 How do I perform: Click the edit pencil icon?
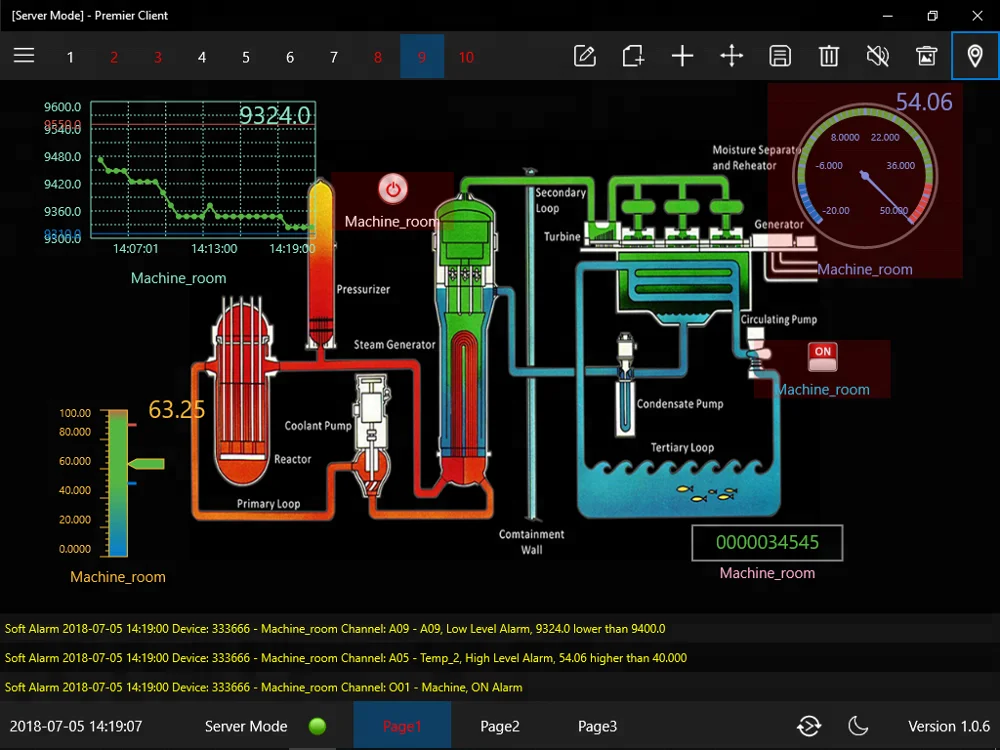tap(585, 56)
